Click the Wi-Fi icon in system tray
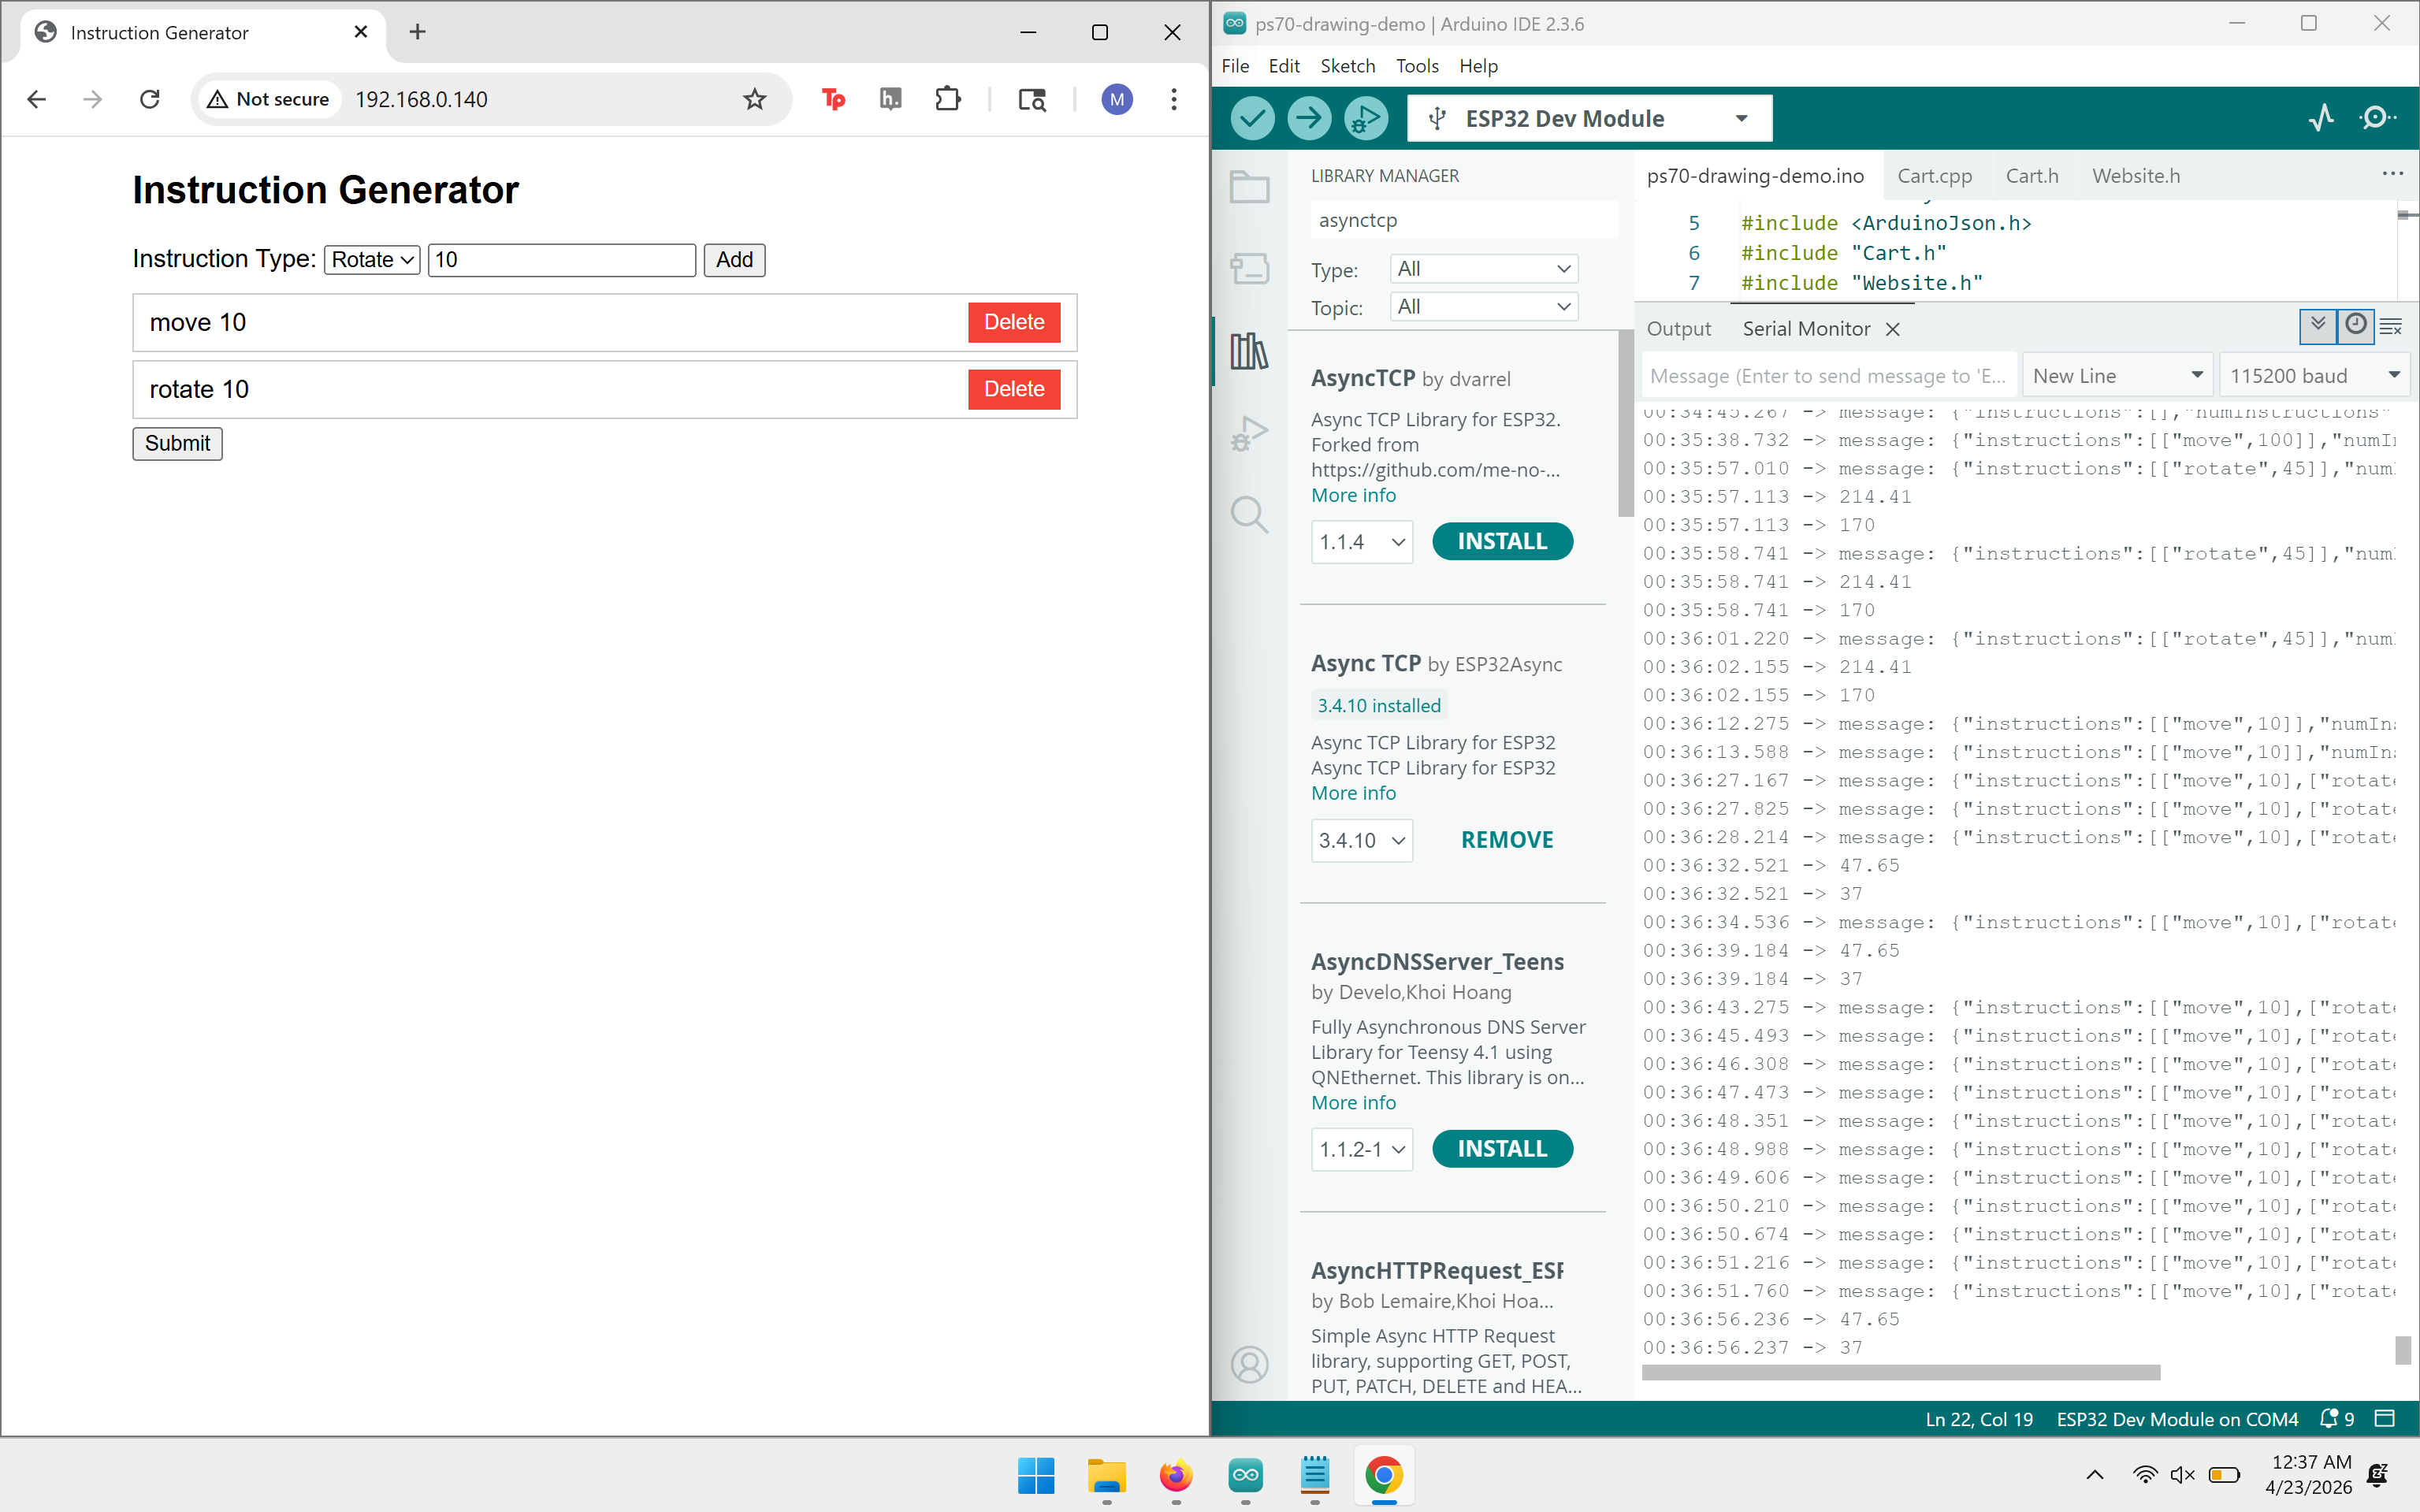2420x1512 pixels. pos(2144,1474)
